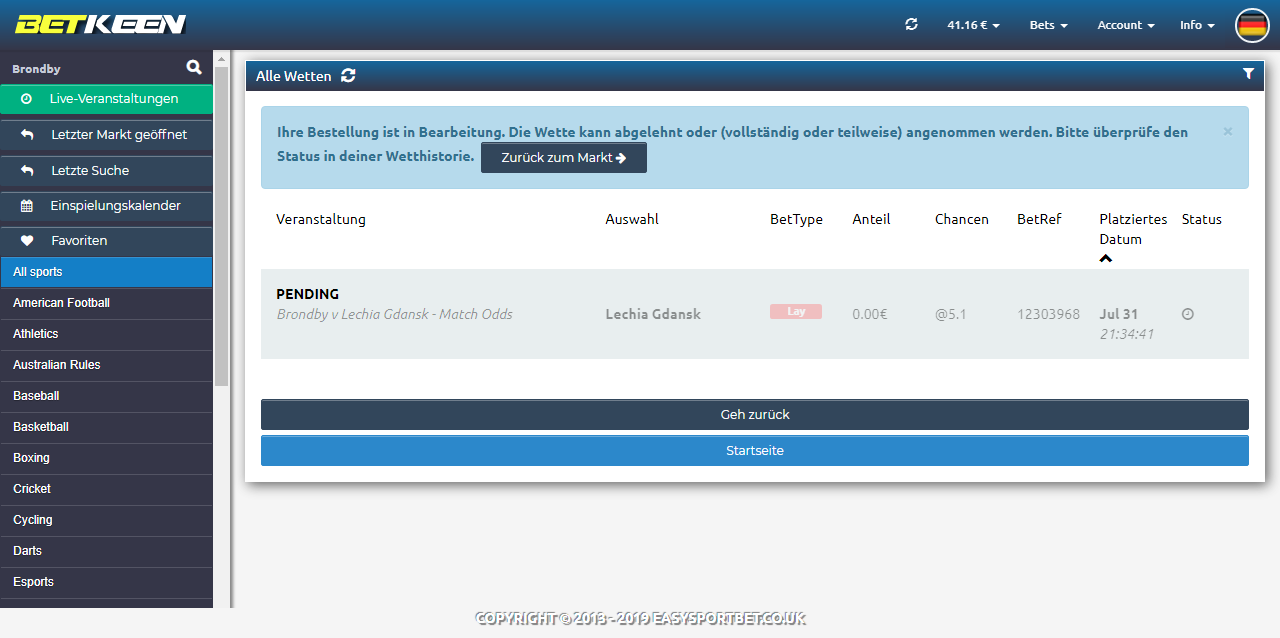
Task: Click the Status column header
Action: (x=1202, y=219)
